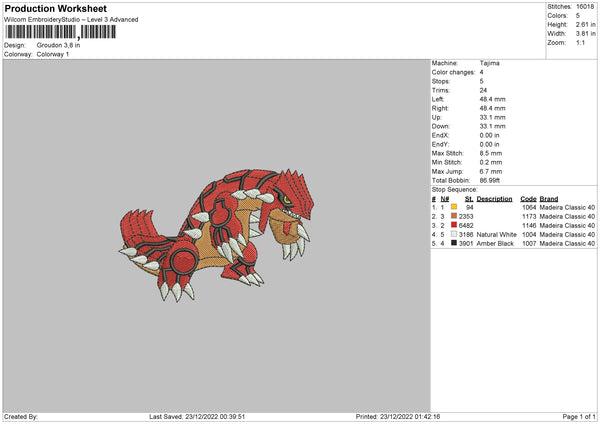Viewport: 600px width, 424px height.
Task: Click the Colorway 1 value
Action: 53,54
